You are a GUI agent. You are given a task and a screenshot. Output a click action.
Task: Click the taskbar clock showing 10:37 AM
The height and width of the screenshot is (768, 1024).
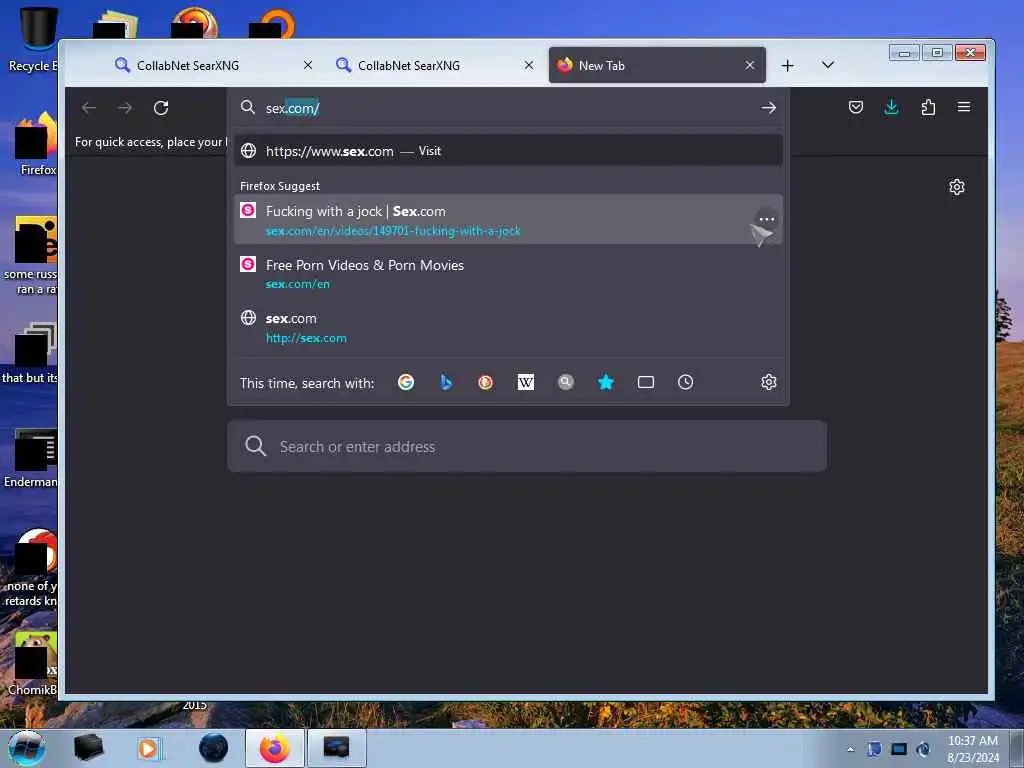point(973,749)
